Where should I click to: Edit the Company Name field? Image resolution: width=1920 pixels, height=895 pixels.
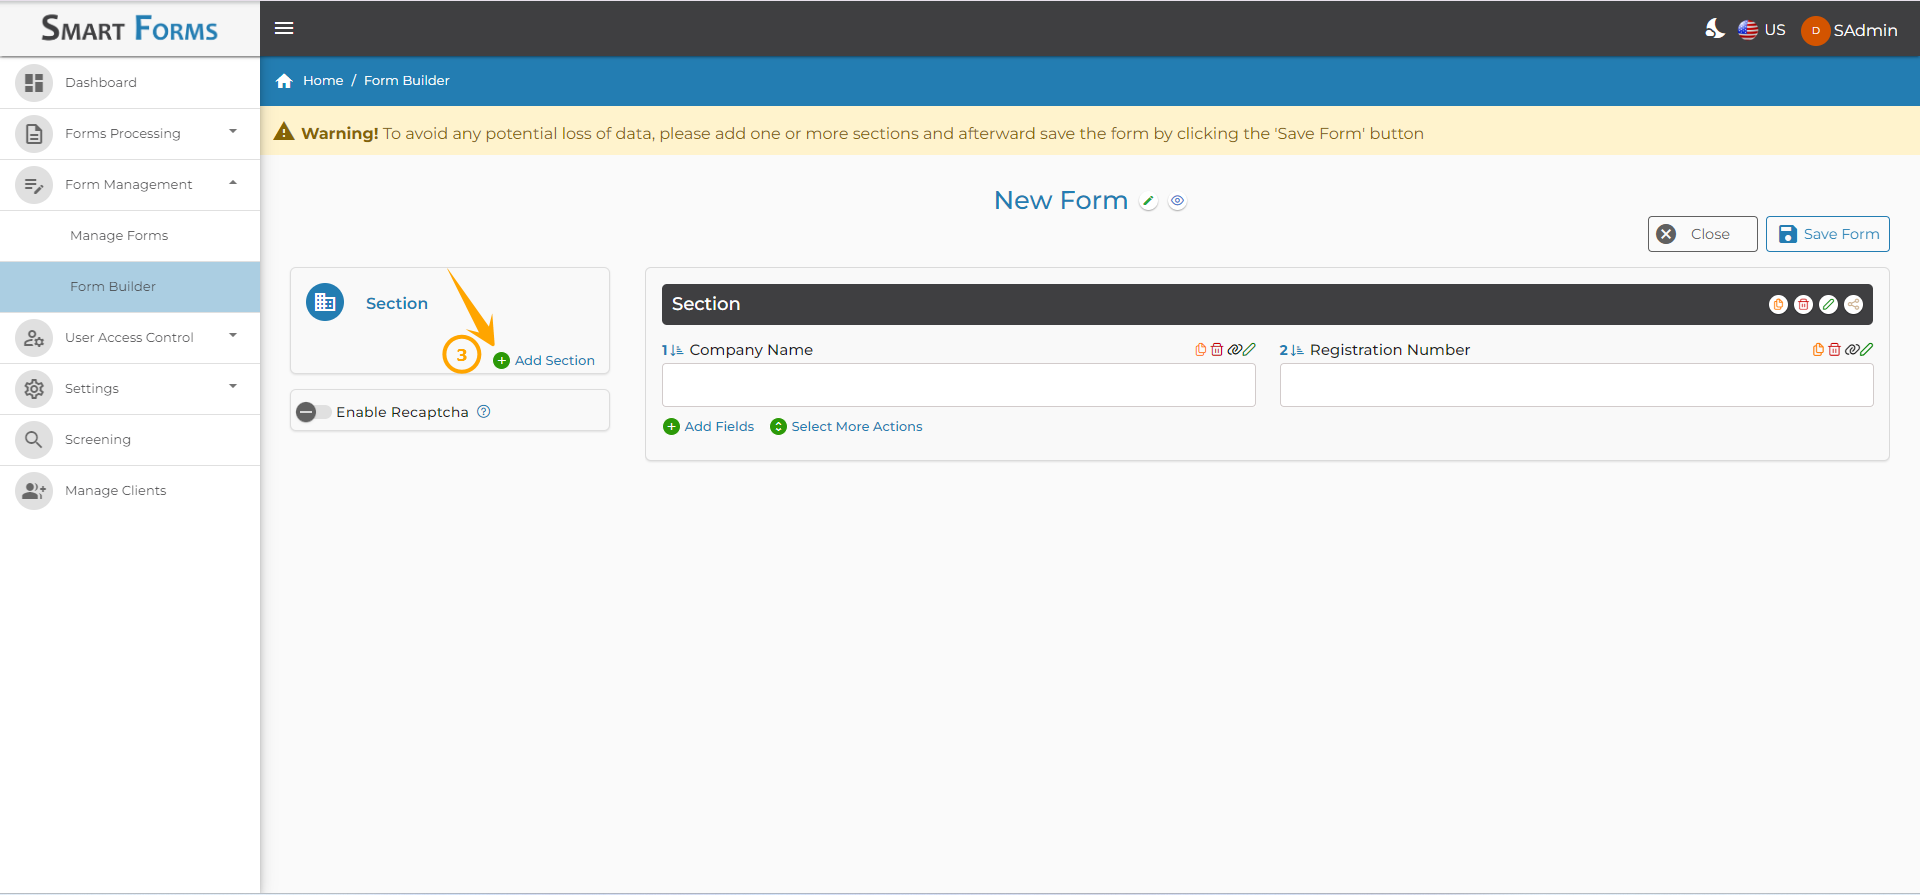(1249, 350)
